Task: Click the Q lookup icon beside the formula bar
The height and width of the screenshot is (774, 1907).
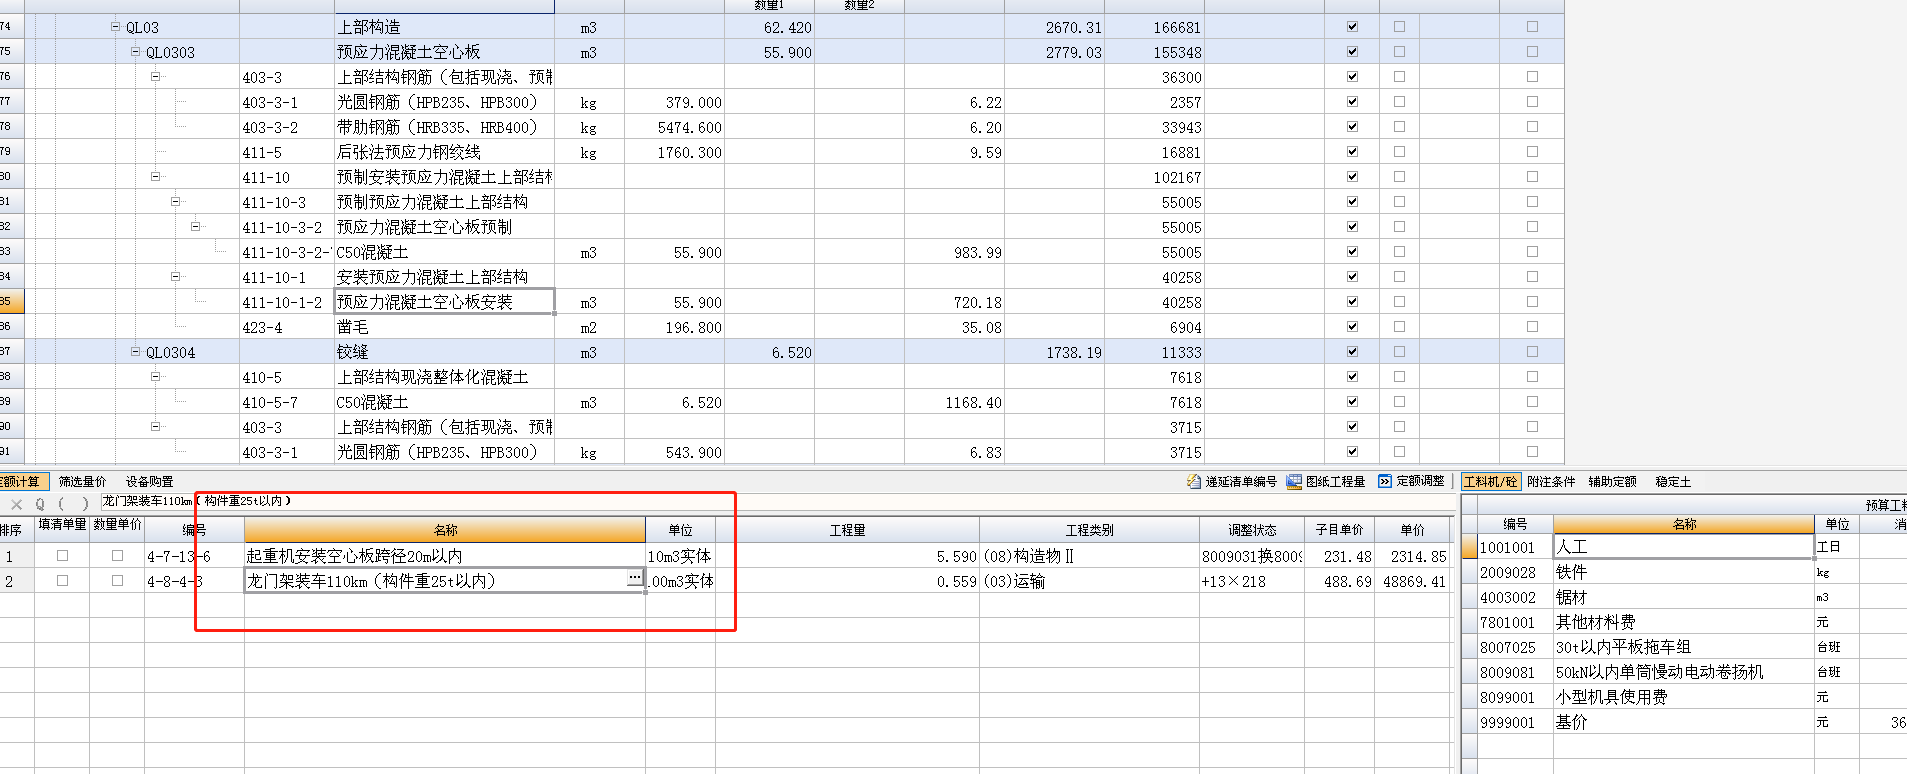Action: click(40, 504)
